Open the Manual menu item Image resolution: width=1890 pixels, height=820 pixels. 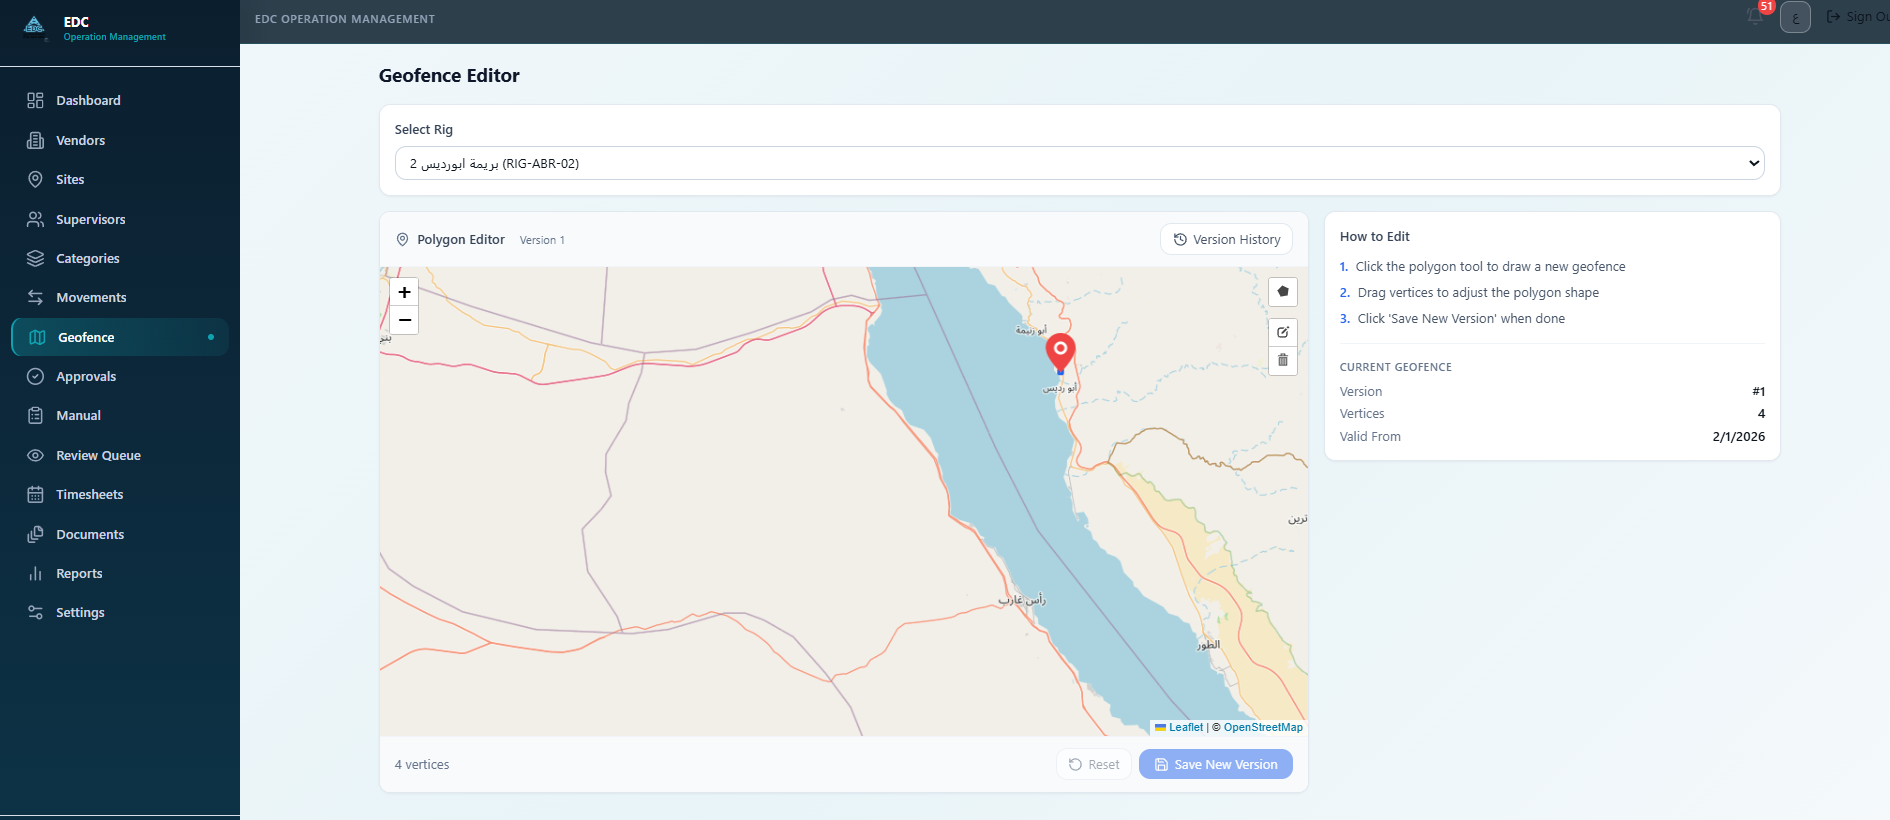120,415
